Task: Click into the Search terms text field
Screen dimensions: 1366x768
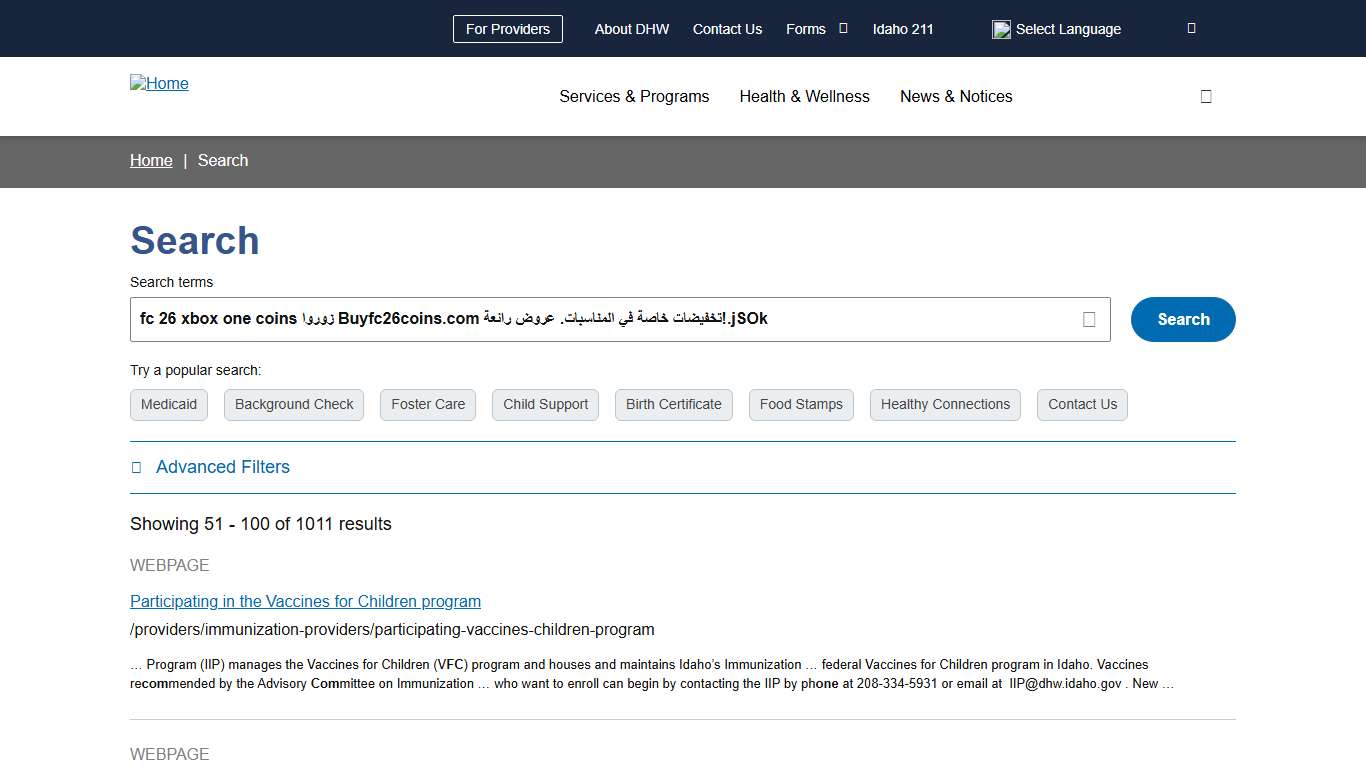Action: tap(600, 319)
